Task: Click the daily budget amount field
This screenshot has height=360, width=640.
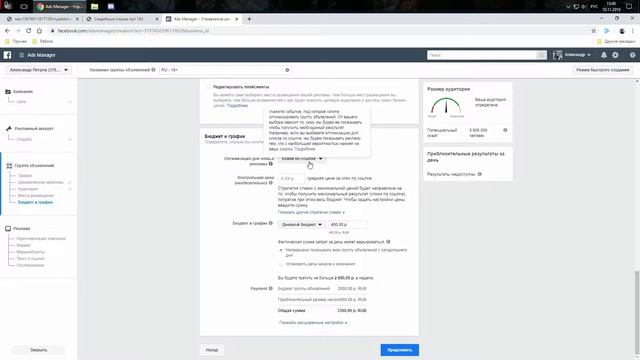Action: 347,224
